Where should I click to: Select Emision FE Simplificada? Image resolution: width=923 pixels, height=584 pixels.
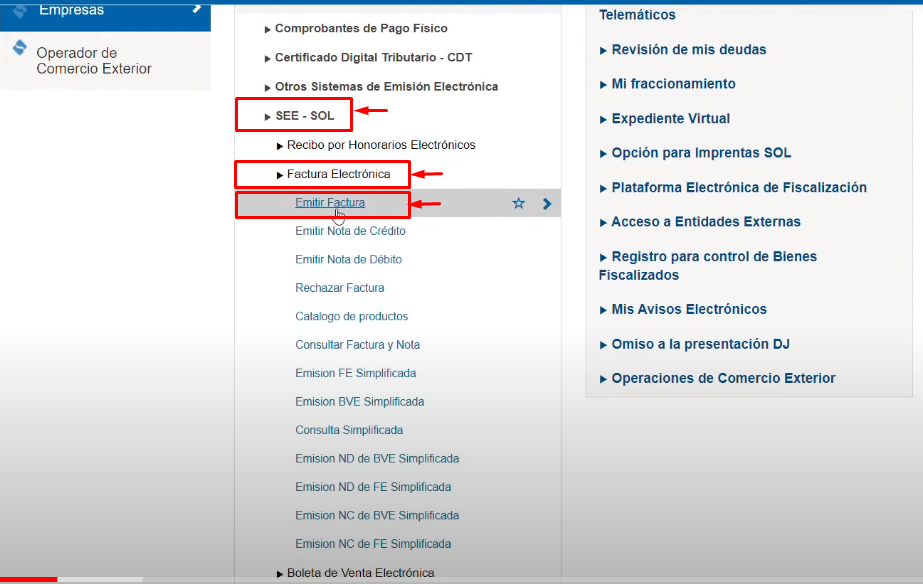click(356, 373)
